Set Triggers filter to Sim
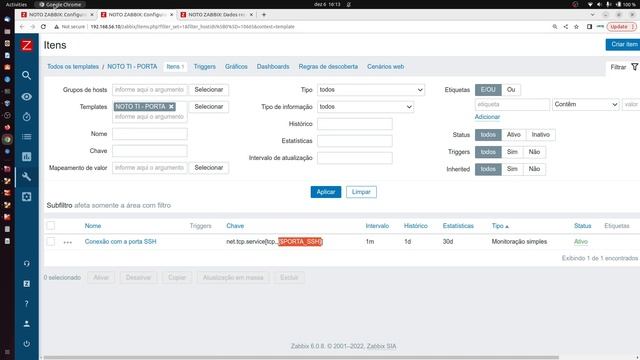This screenshot has height=360, width=640. click(512, 152)
